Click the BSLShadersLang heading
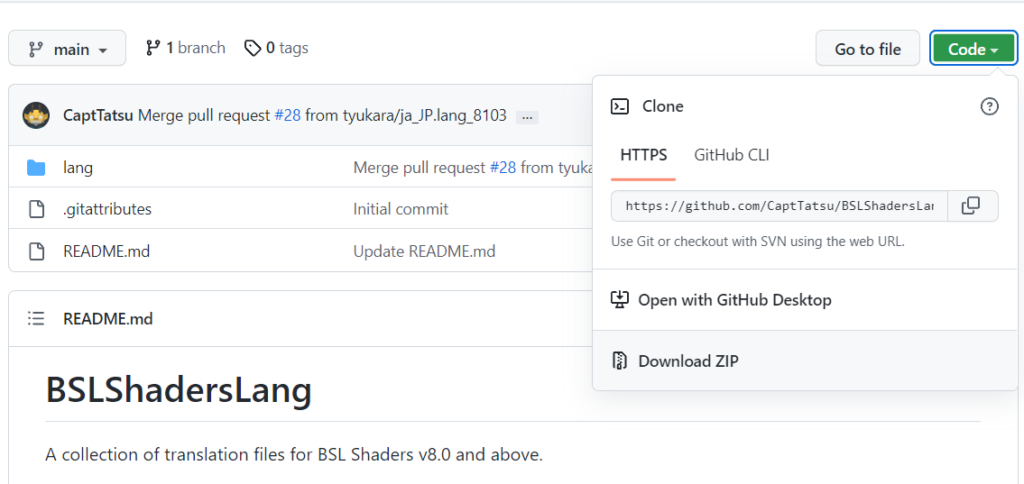The height and width of the screenshot is (484, 1024). 179,391
